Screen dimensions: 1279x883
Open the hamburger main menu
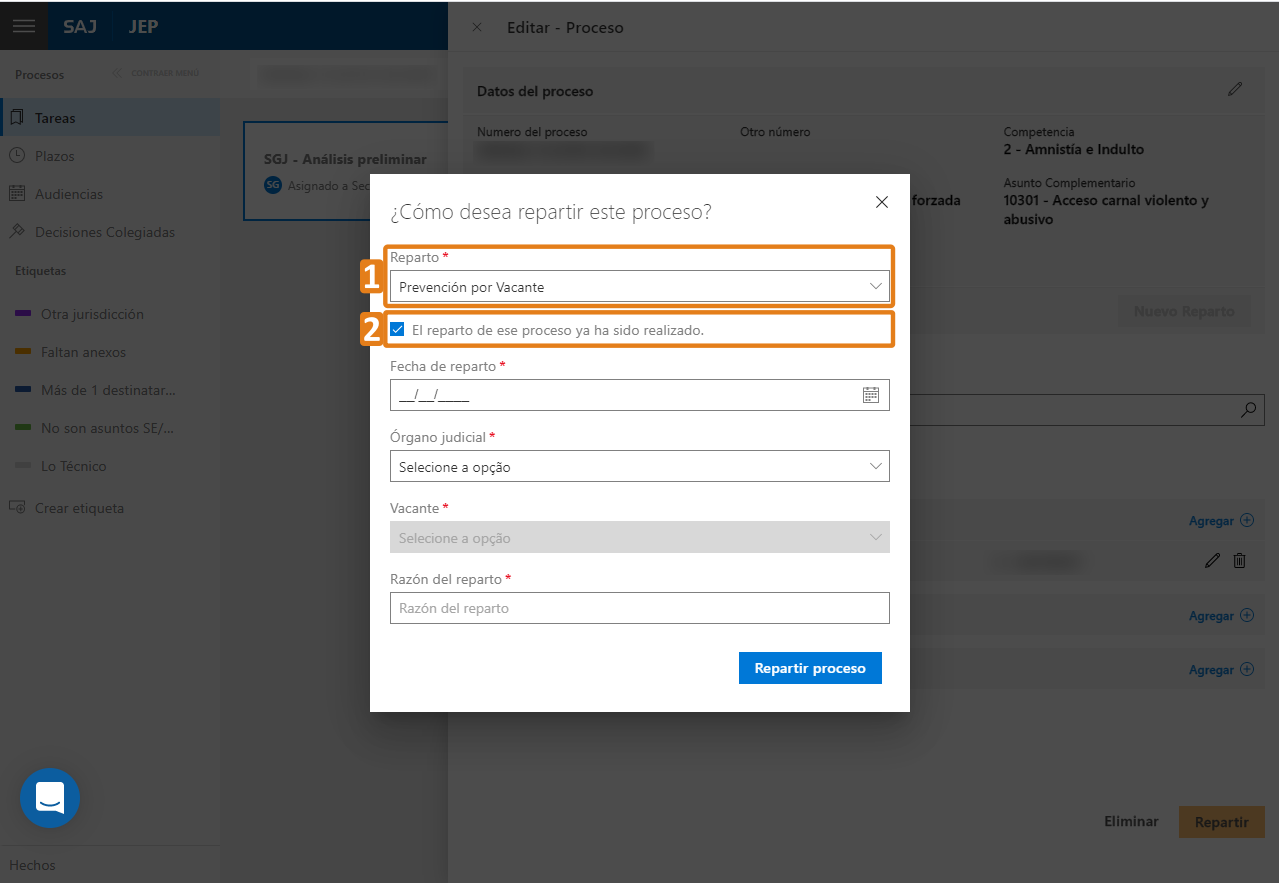[x=24, y=26]
